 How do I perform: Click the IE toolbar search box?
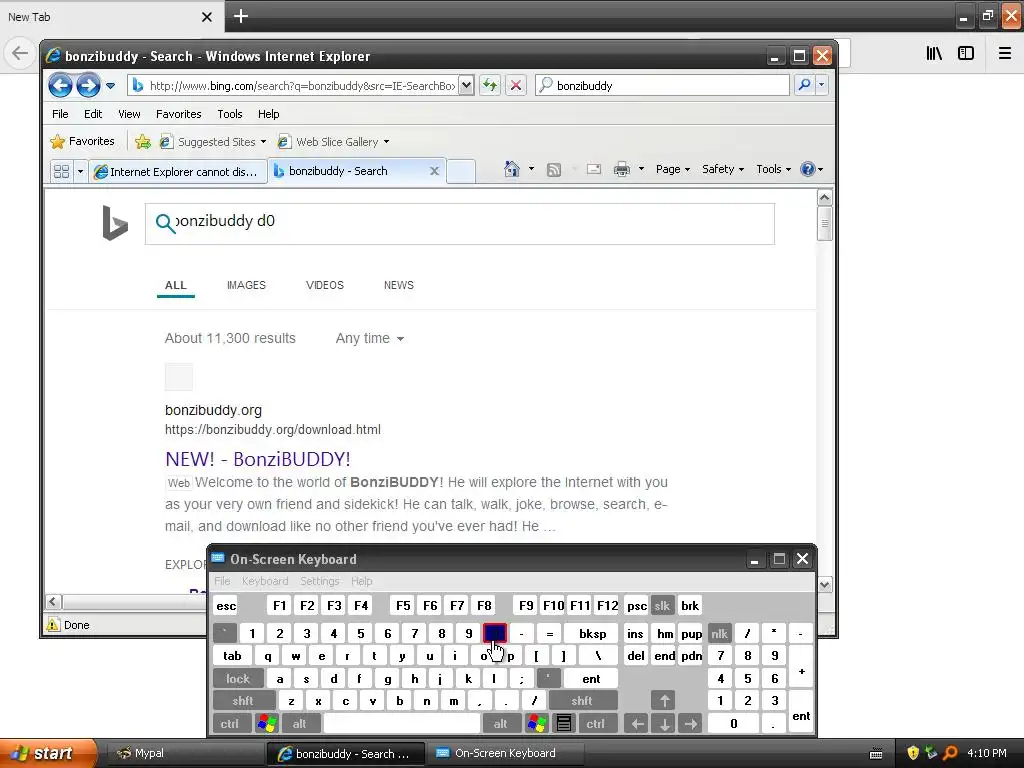(x=662, y=86)
